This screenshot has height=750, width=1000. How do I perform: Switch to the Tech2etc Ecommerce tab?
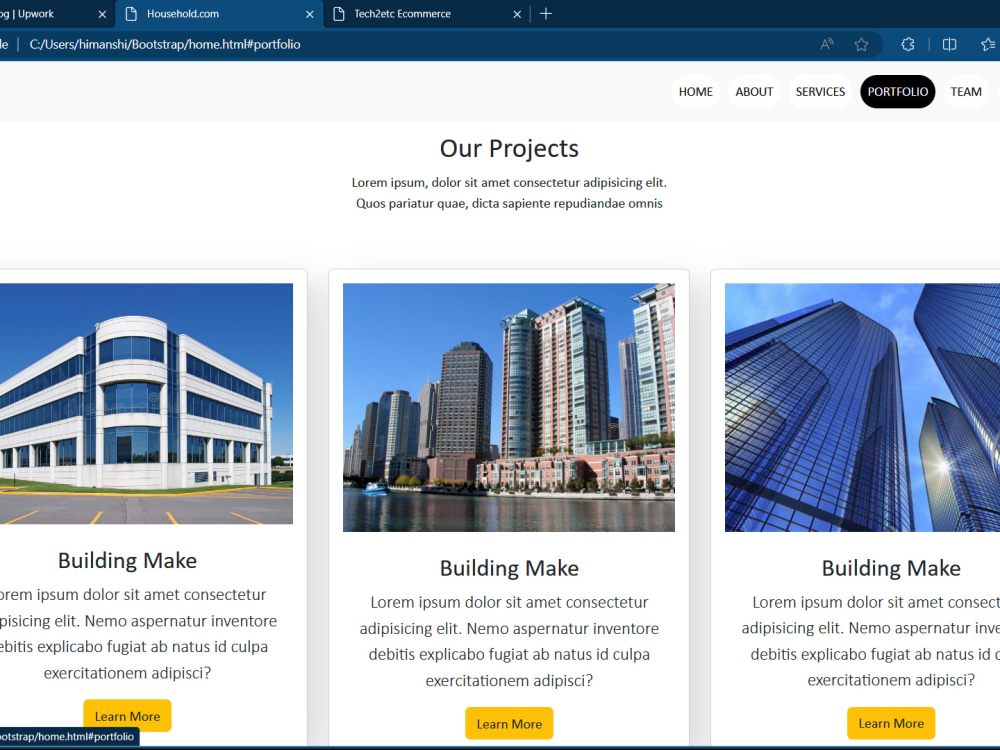pos(426,14)
